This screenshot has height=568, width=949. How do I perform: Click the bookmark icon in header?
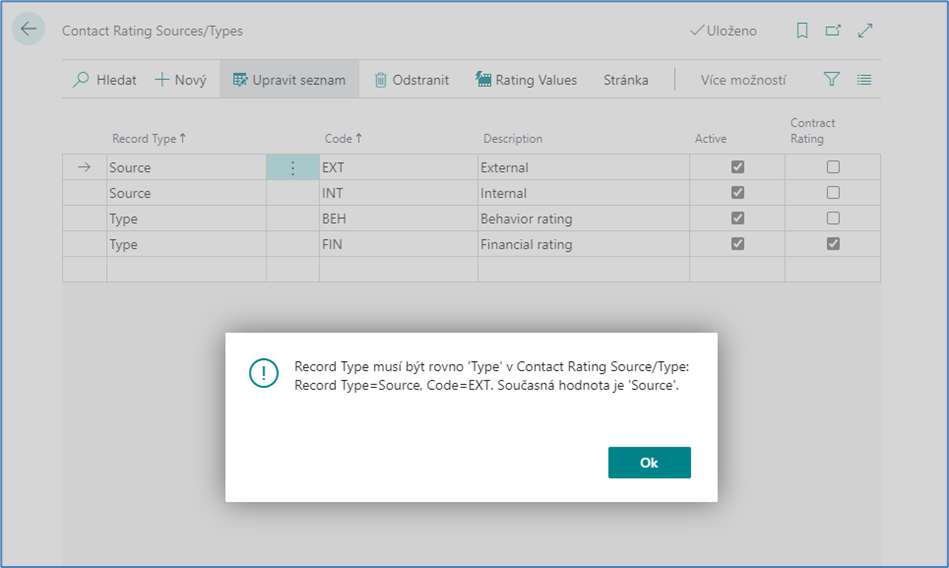802,31
